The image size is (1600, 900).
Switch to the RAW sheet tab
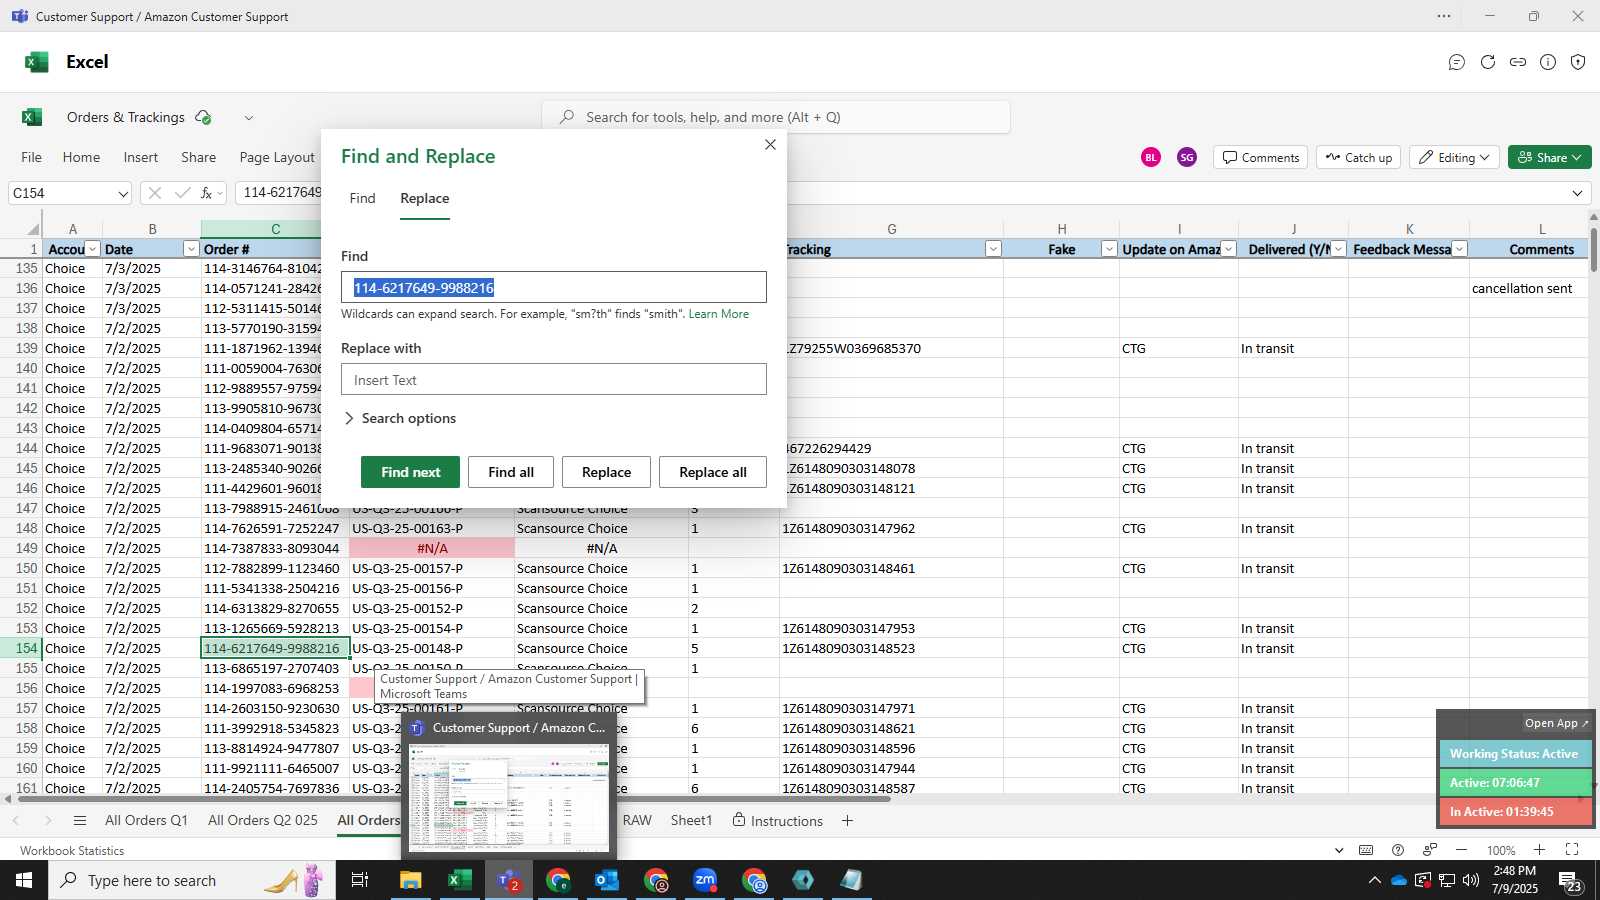(x=637, y=820)
